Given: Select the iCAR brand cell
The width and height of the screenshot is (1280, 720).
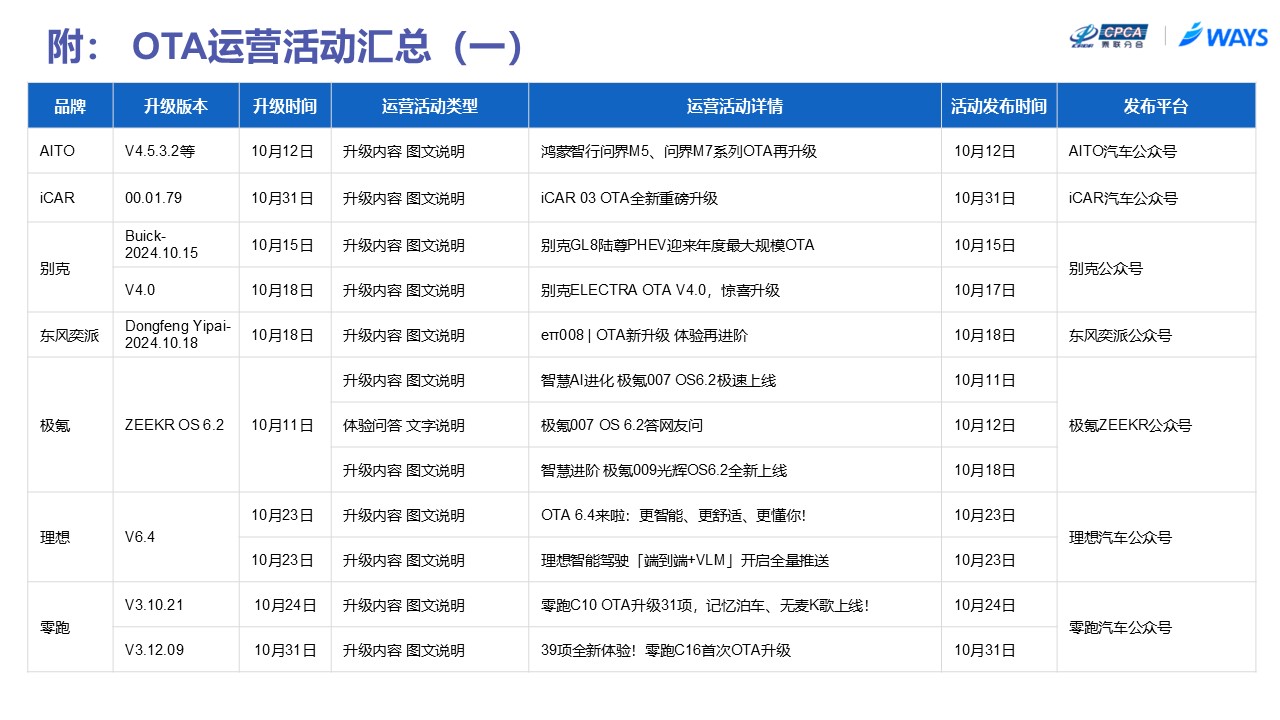Looking at the screenshot, I should coord(70,198).
